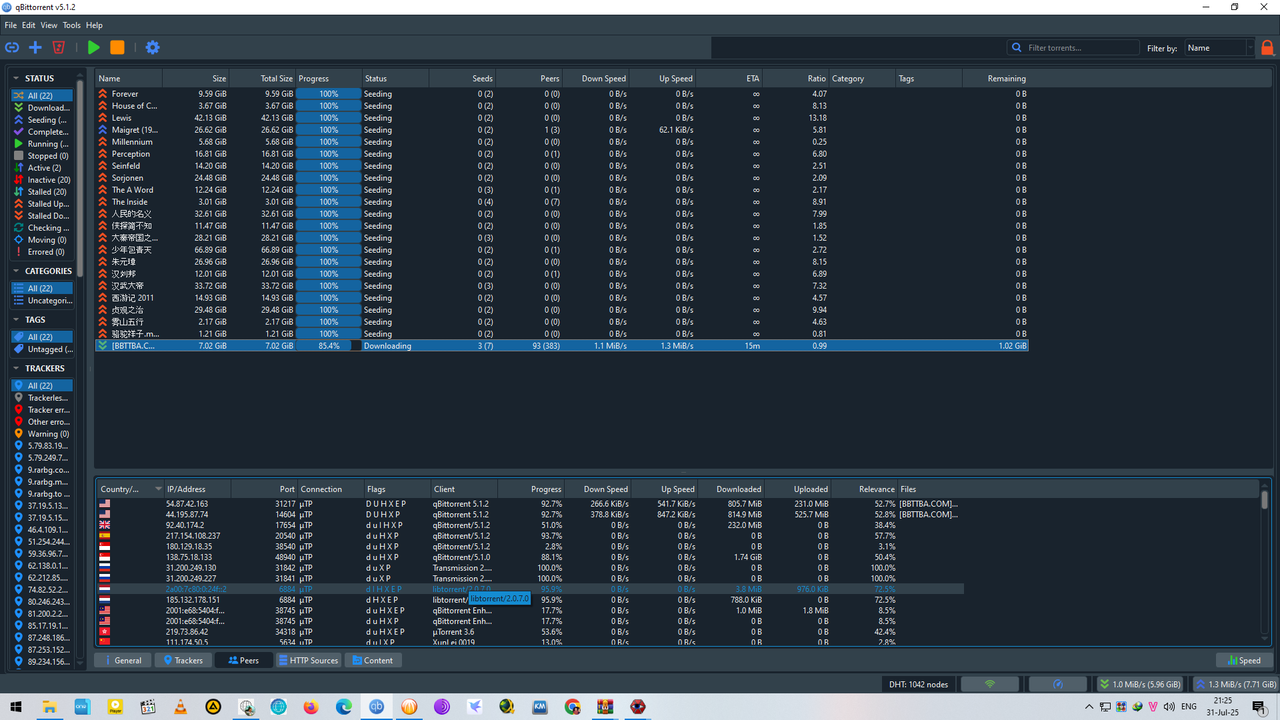Viewport: 1280px width, 720px height.
Task: Click the Add Torrent Link toolbar icon
Action: [x=12, y=47]
